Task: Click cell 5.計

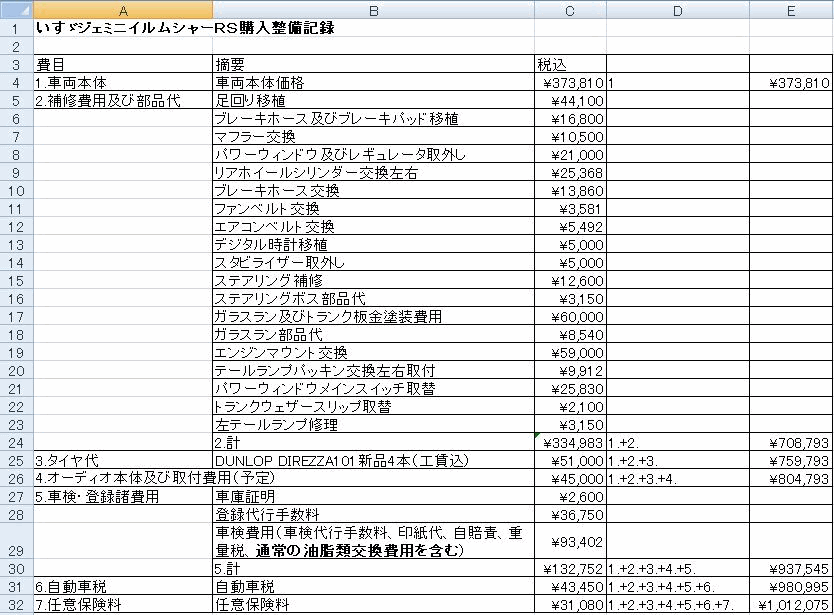Action: pos(373,569)
